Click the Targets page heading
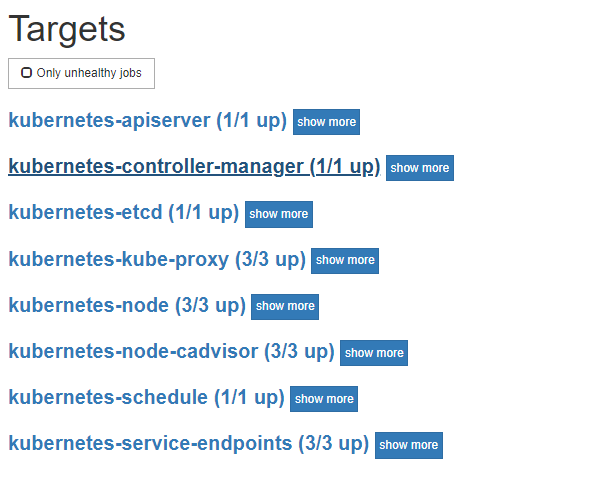This screenshot has height=489, width=602. [x=67, y=29]
